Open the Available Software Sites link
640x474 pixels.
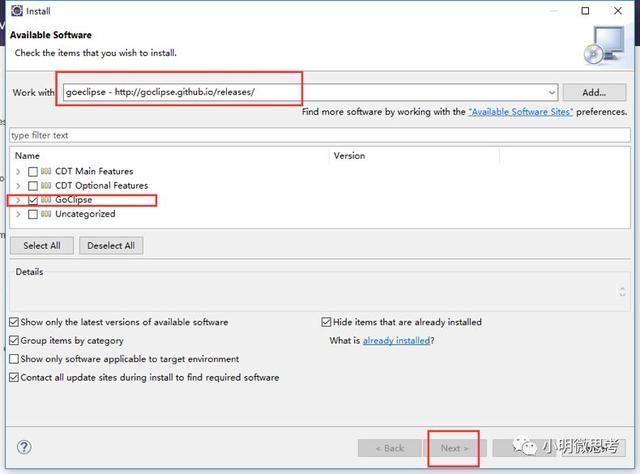point(520,112)
